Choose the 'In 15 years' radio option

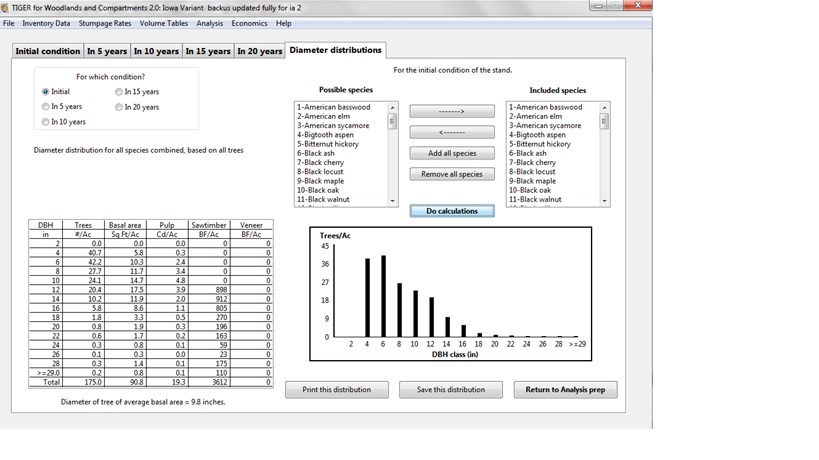click(119, 92)
